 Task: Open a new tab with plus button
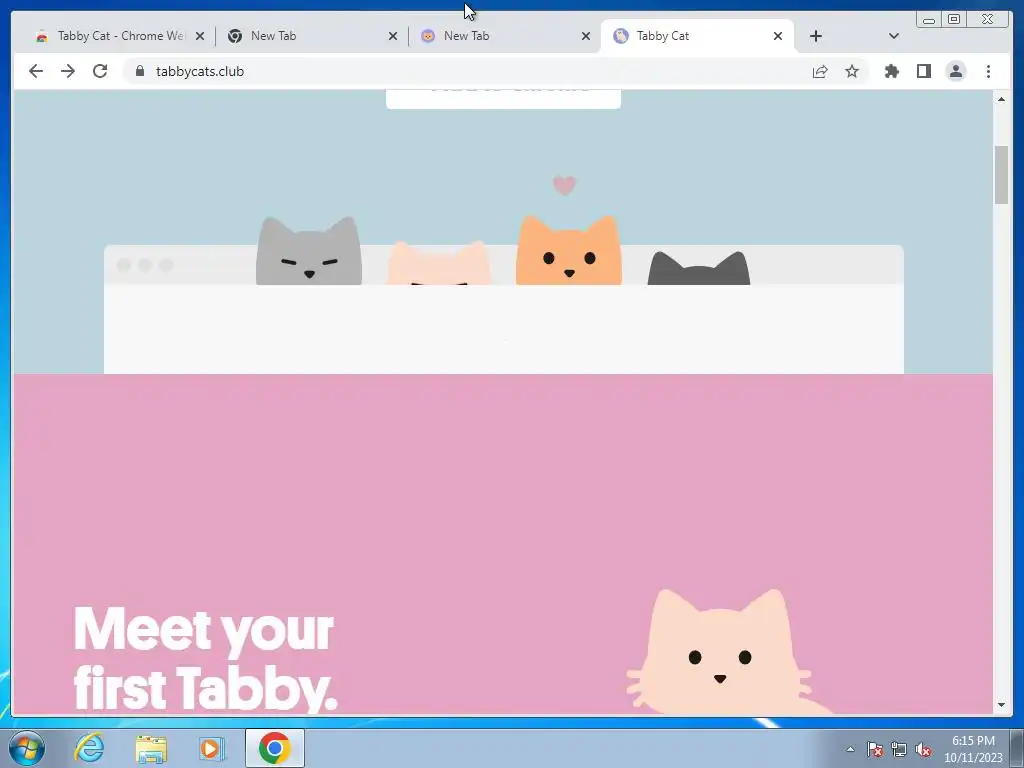[x=816, y=36]
